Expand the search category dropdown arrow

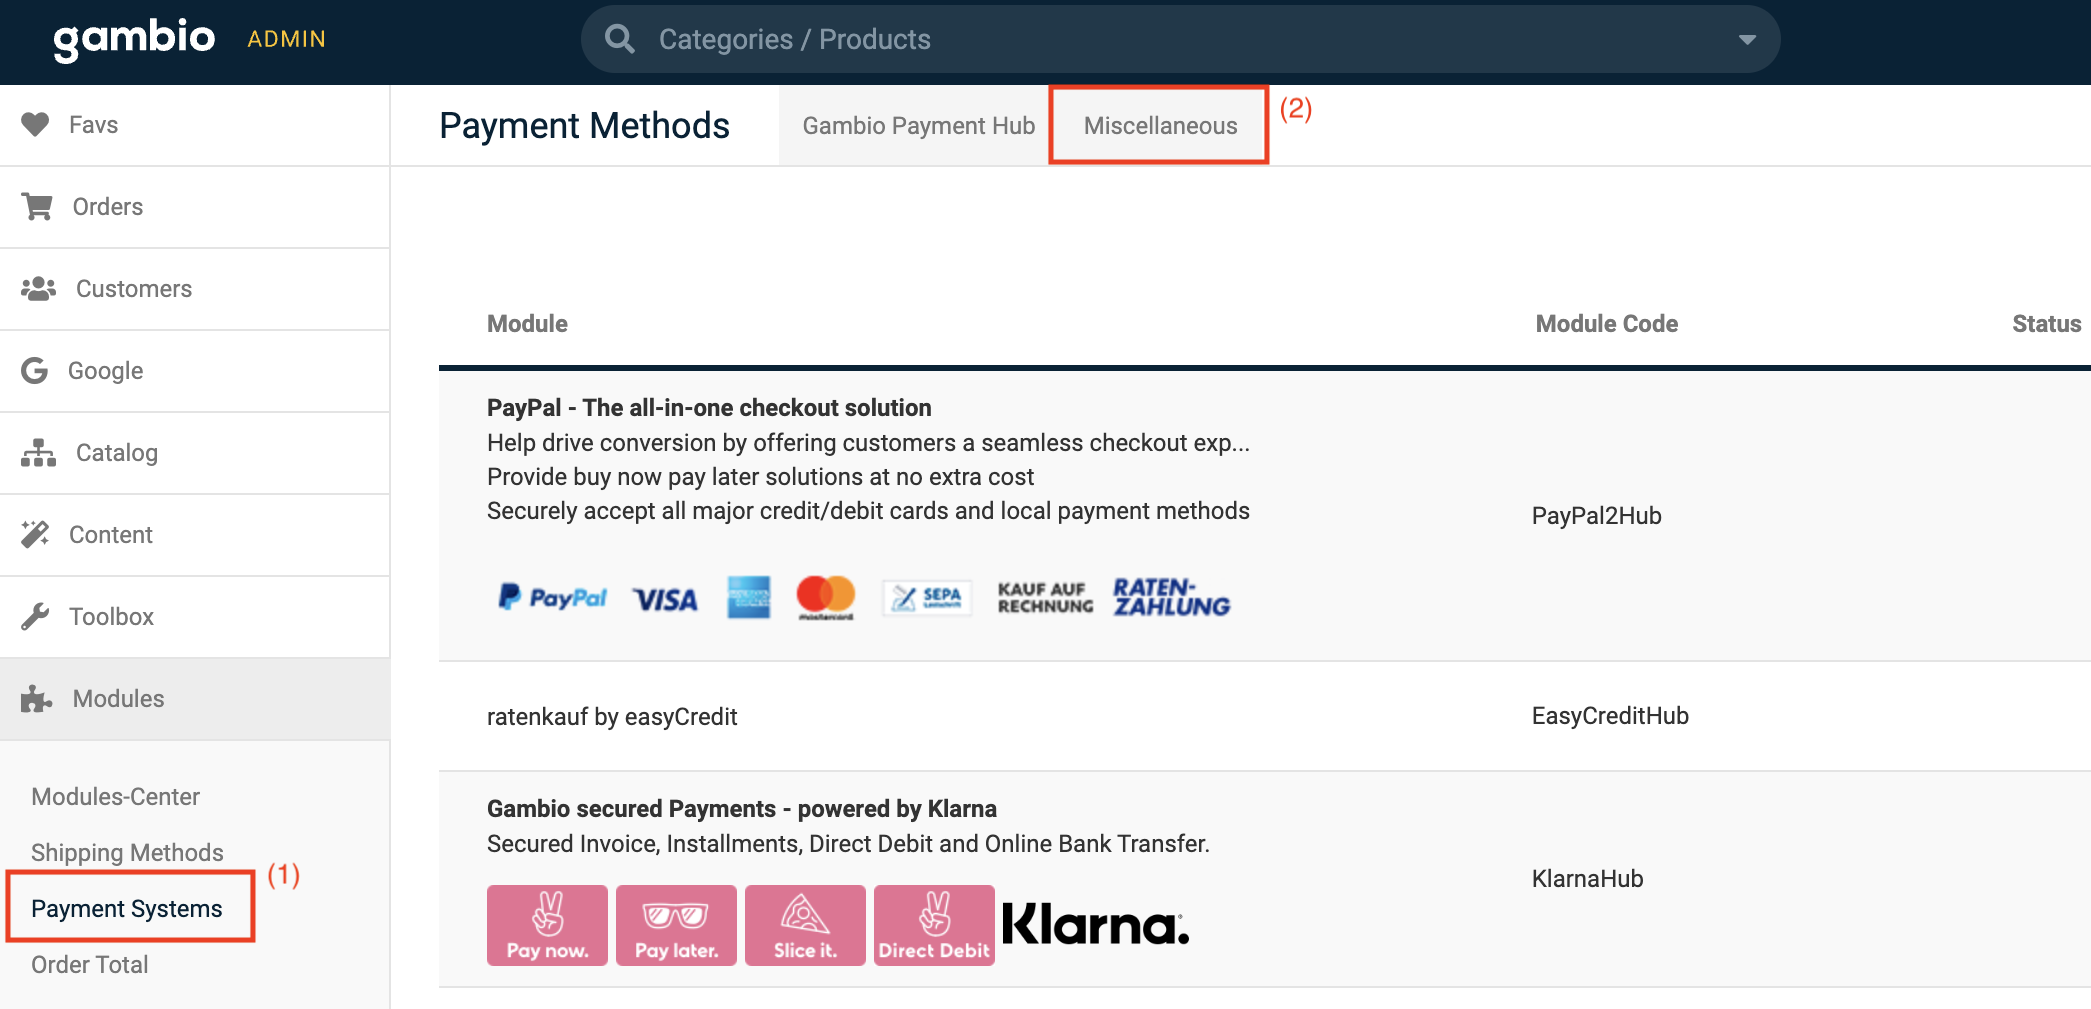coord(1747,40)
